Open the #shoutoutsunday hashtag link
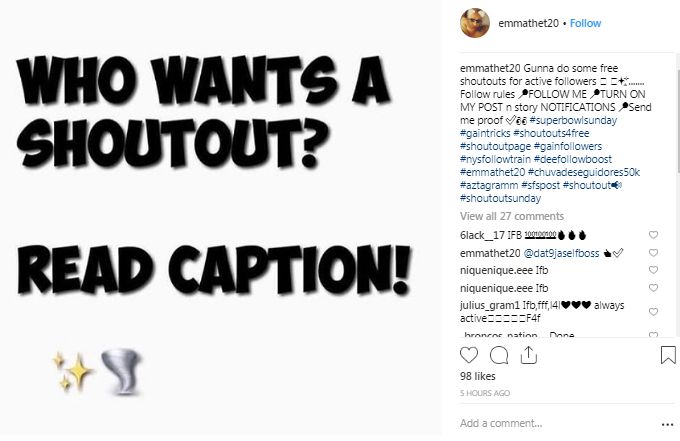 tap(500, 199)
